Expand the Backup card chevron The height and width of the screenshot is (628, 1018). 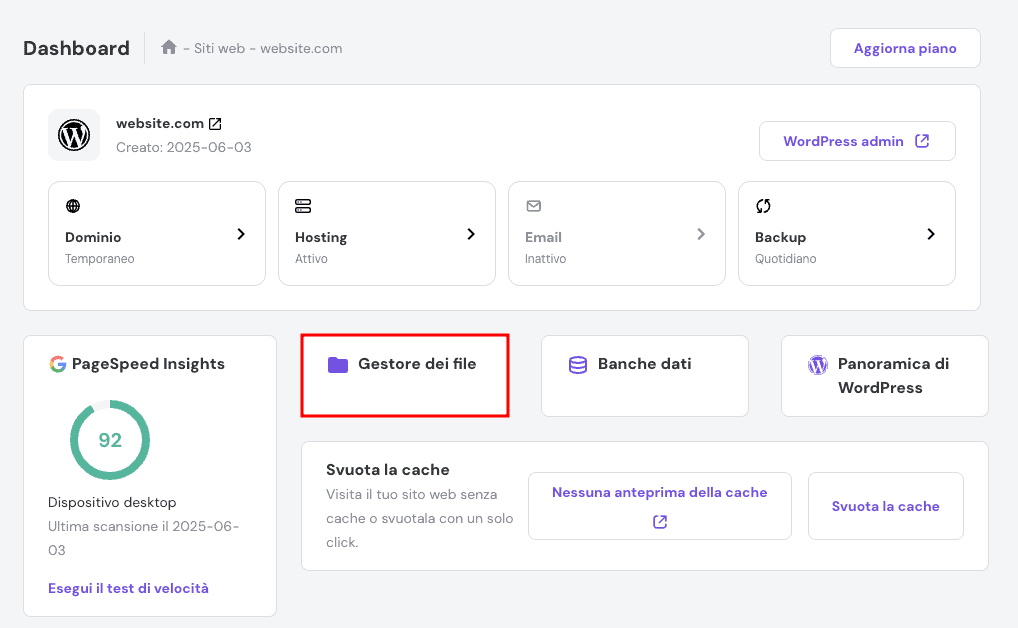(x=931, y=233)
